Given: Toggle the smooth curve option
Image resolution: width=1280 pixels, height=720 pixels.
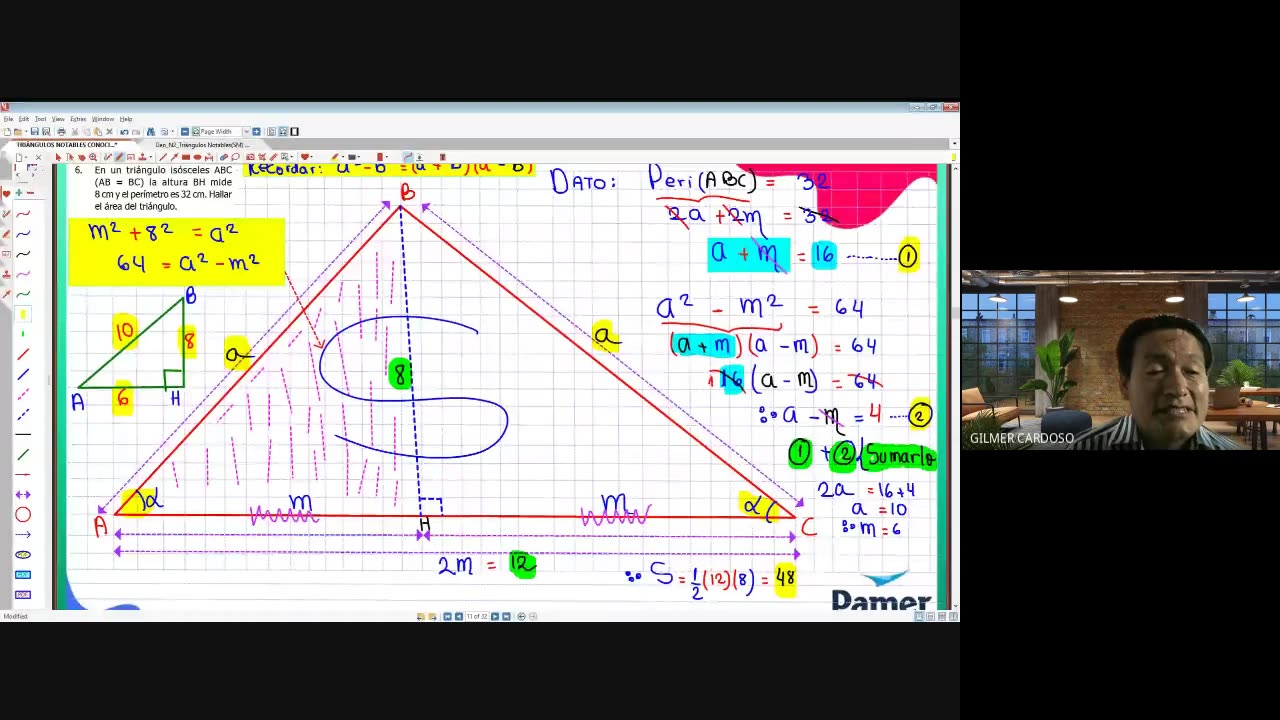Looking at the screenshot, I should 407,157.
